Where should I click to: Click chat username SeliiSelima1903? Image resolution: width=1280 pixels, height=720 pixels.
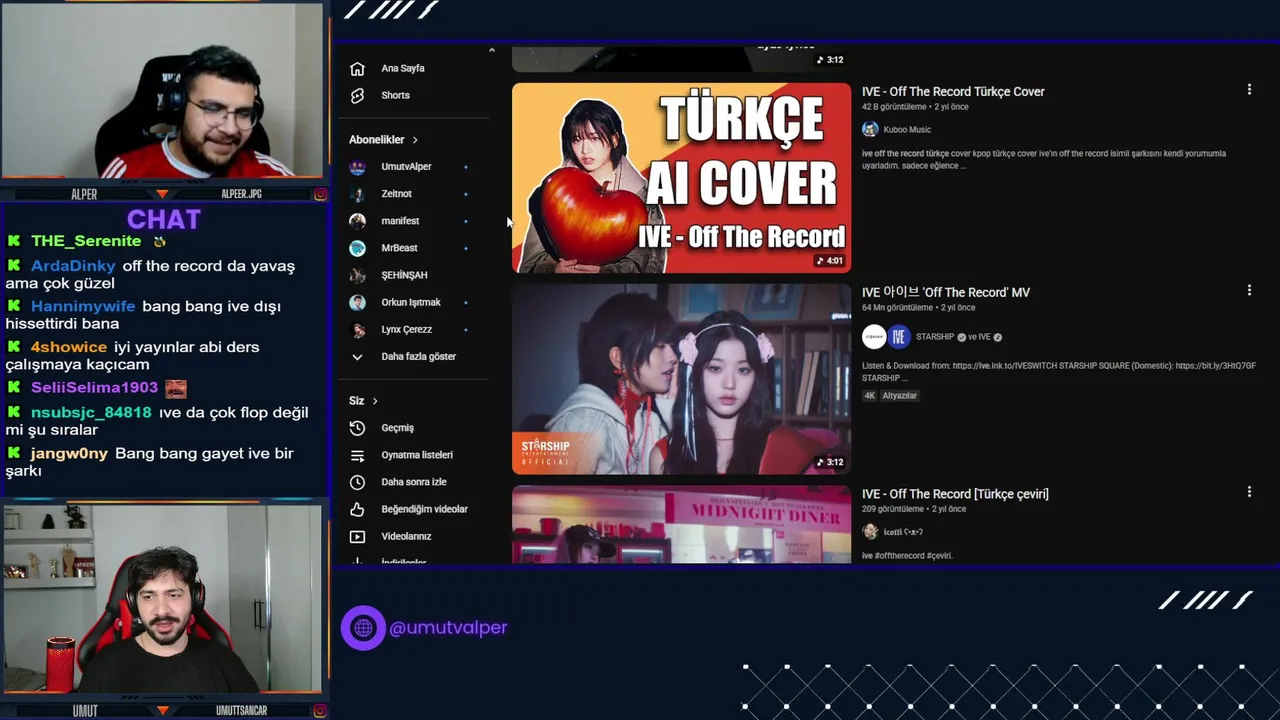click(94, 388)
